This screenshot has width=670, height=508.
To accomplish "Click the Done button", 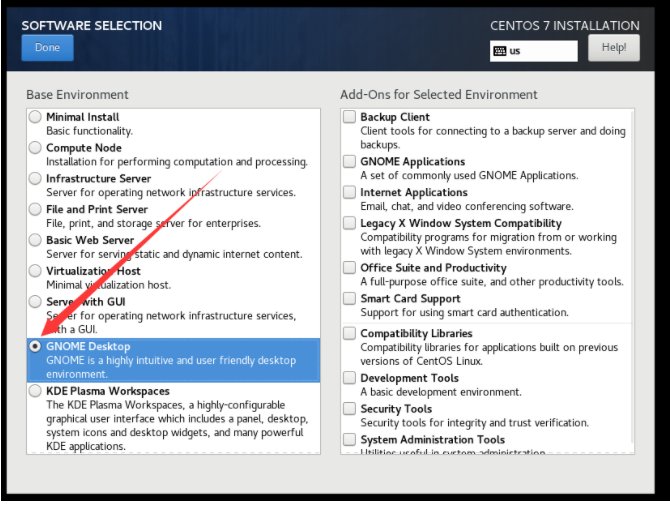I will [47, 47].
